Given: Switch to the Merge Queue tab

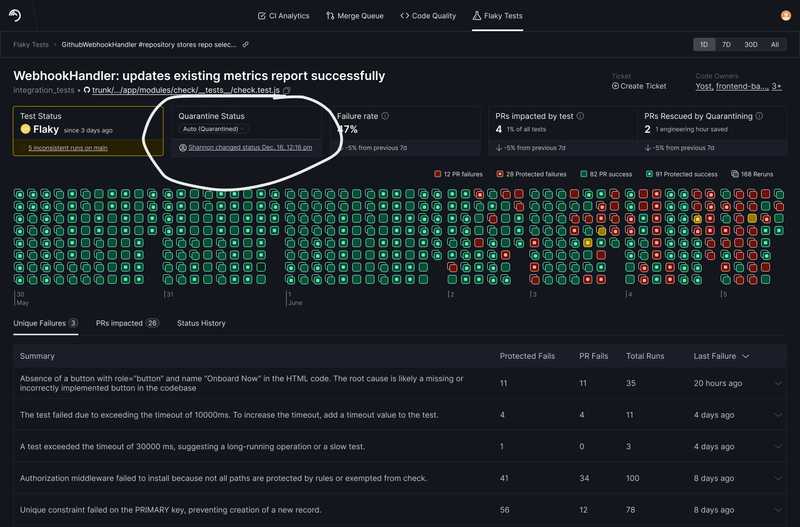Looking at the screenshot, I should [x=355, y=16].
